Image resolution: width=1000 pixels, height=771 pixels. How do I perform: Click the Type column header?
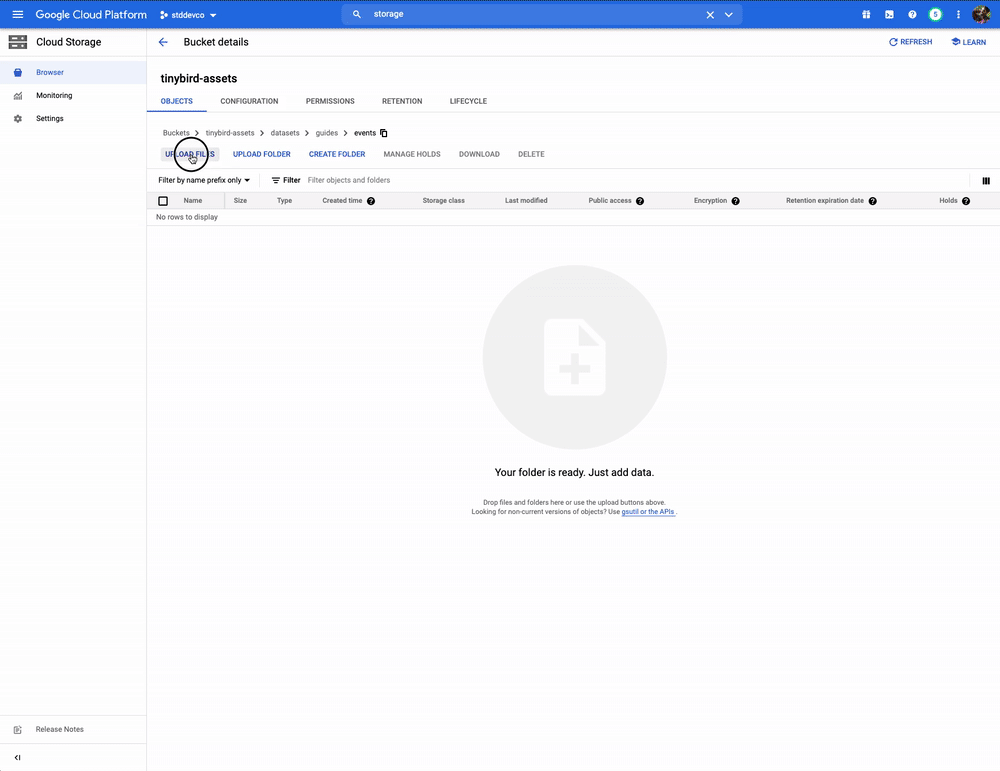tap(284, 201)
